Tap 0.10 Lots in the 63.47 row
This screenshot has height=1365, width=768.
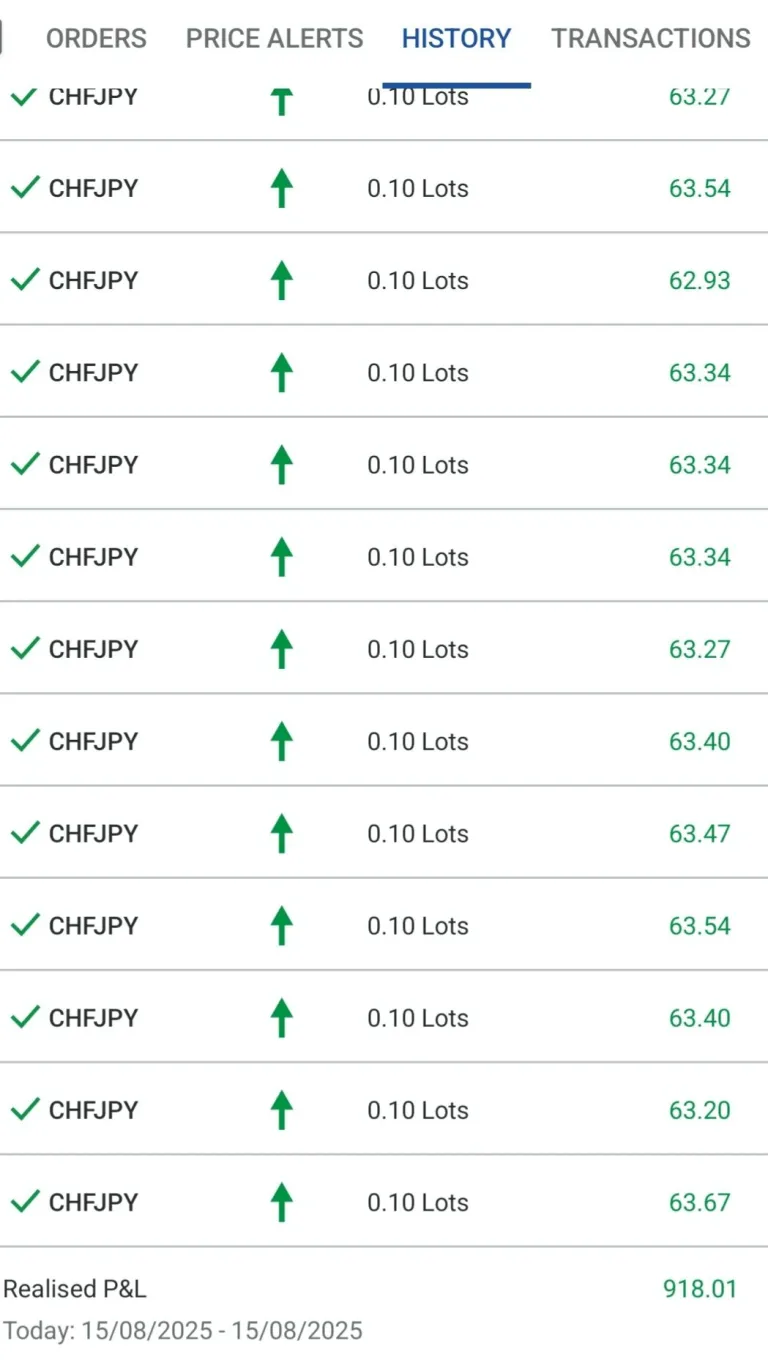[x=417, y=833]
